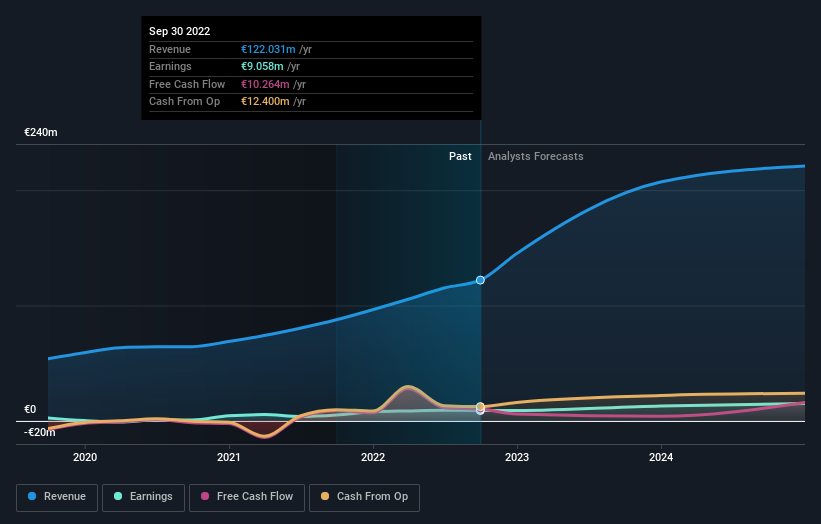Click the Cash From Op label in tooltip
Screen dimensions: 821x524
(x=184, y=102)
